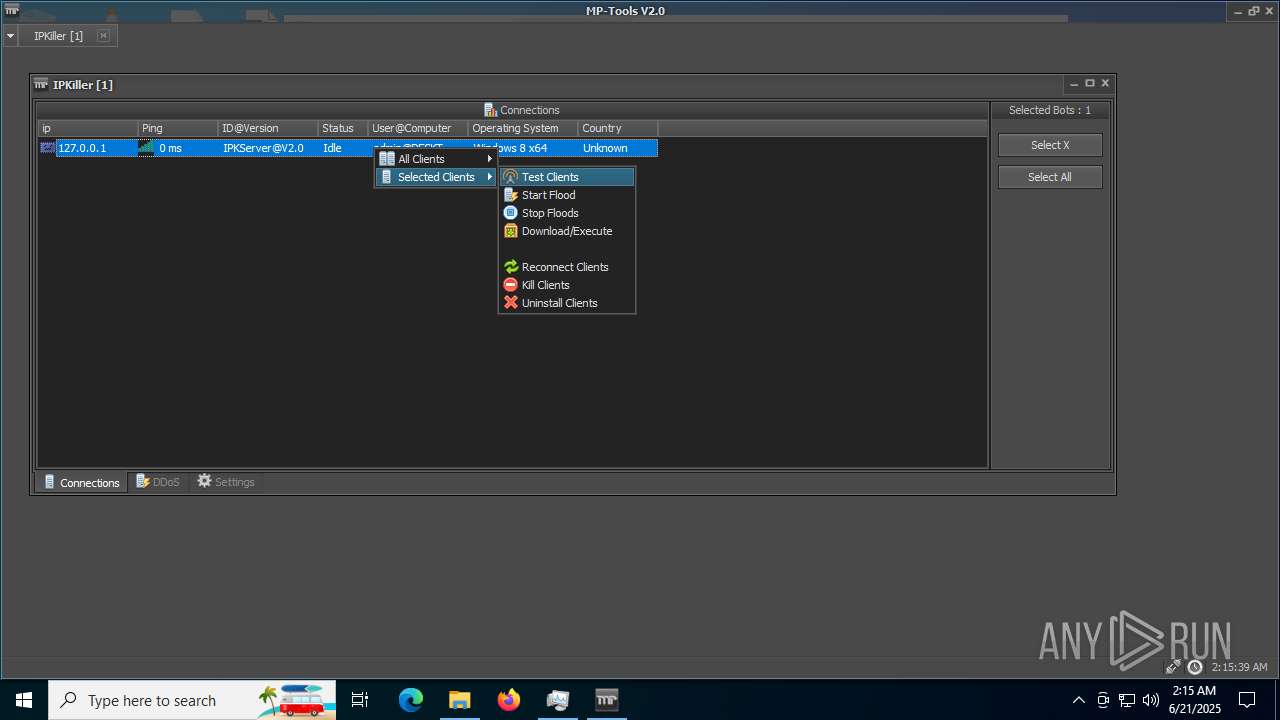This screenshot has width=1280, height=720.
Task: Click the ping graph icon in row
Action: (x=146, y=147)
